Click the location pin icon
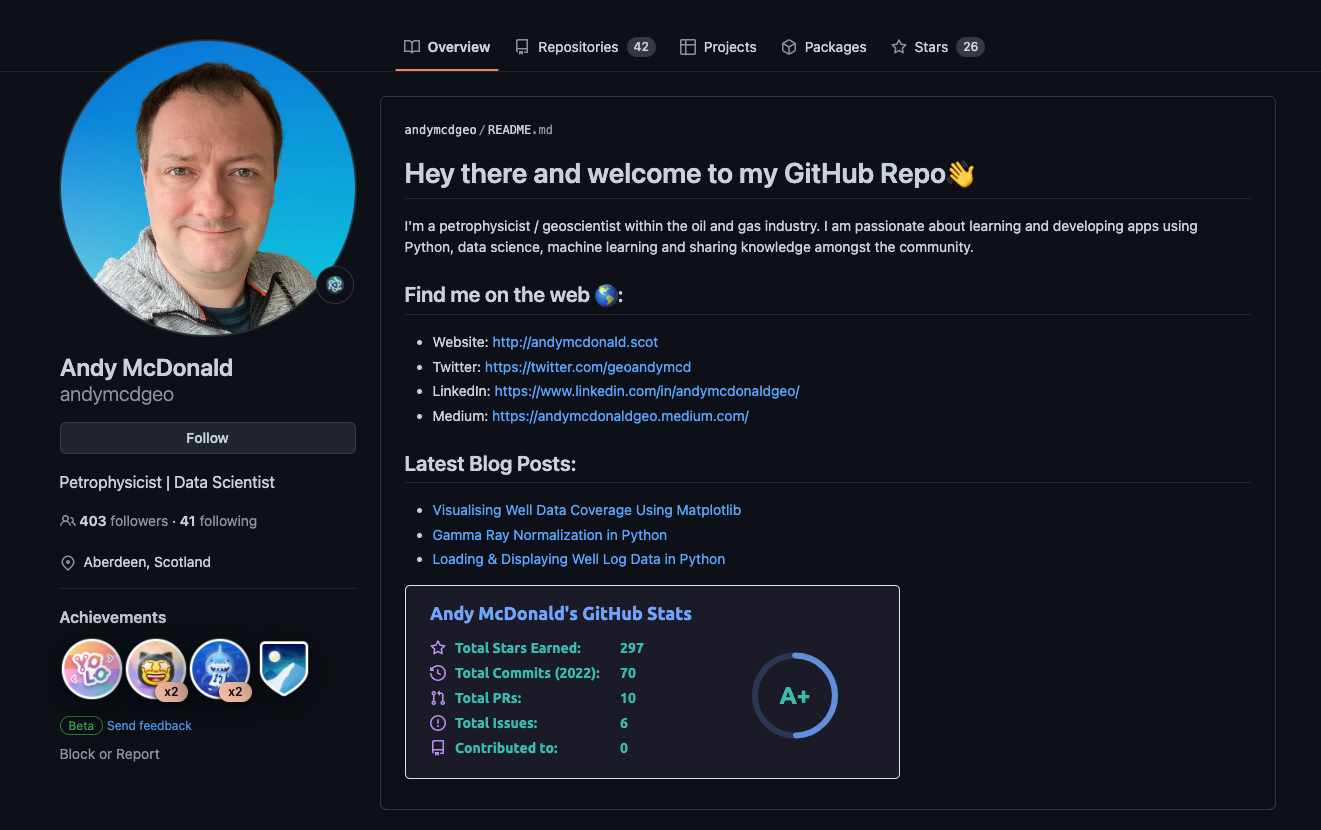This screenshot has height=830, width=1321. 68,563
